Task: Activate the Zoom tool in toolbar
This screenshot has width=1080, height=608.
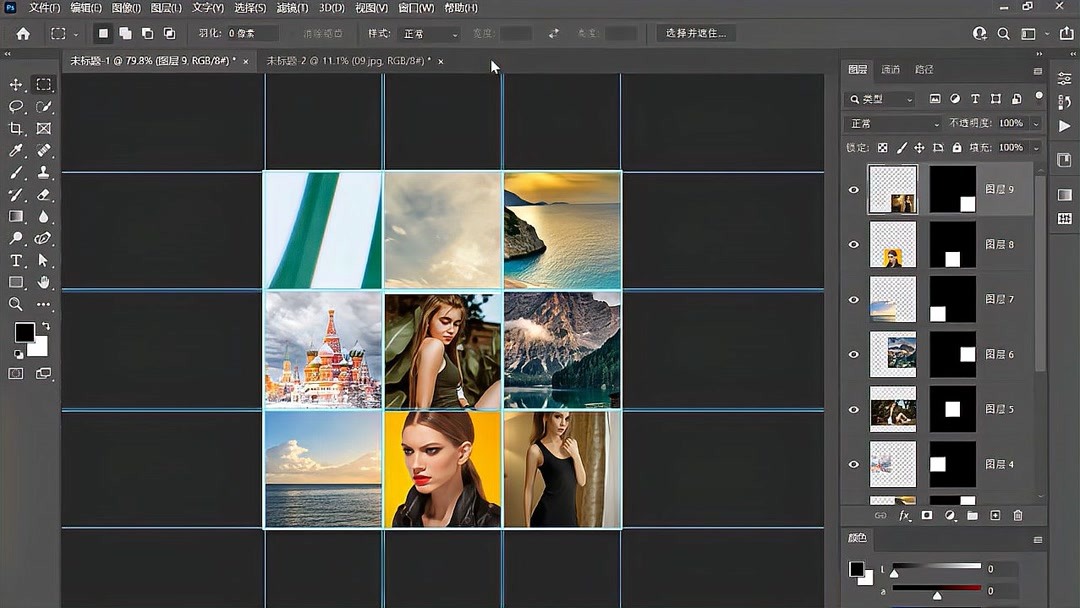Action: coord(16,304)
